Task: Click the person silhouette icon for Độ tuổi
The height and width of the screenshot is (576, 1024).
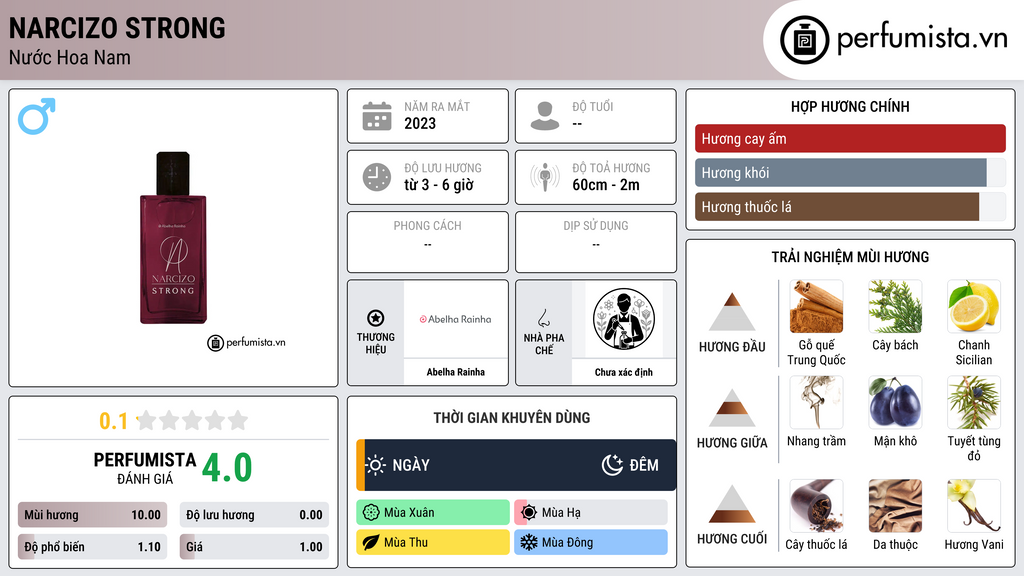Action: click(x=545, y=116)
